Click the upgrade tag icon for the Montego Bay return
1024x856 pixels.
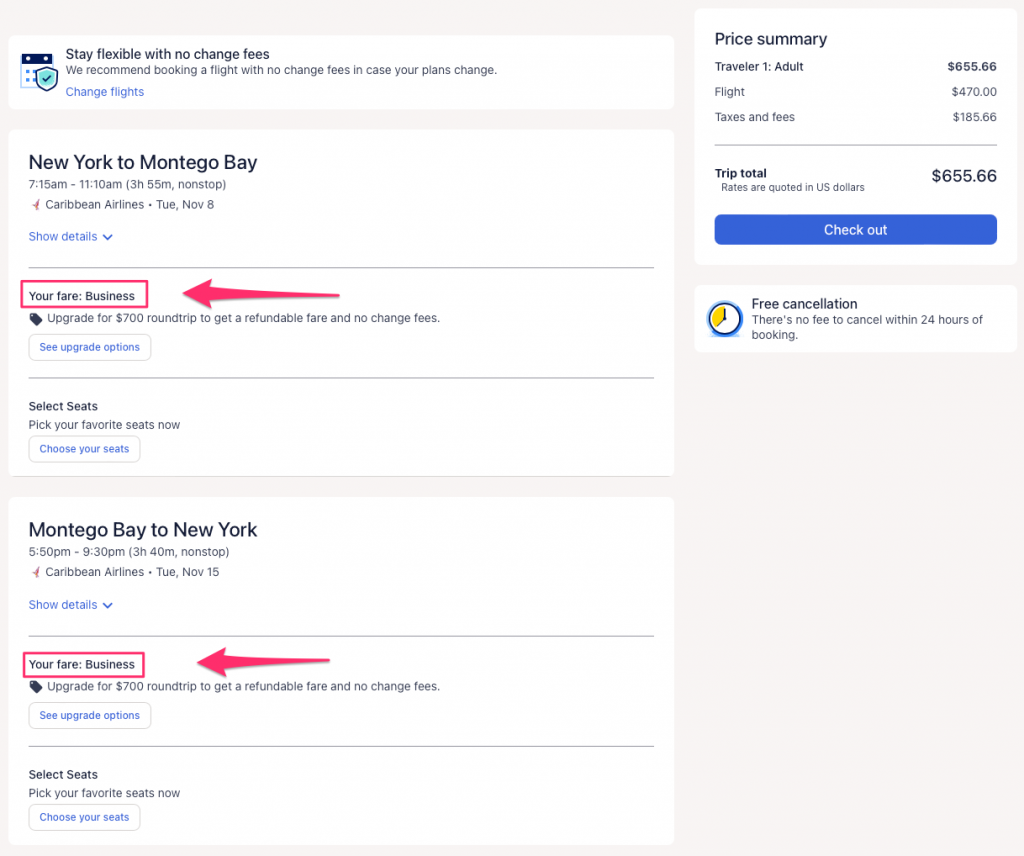click(36, 687)
